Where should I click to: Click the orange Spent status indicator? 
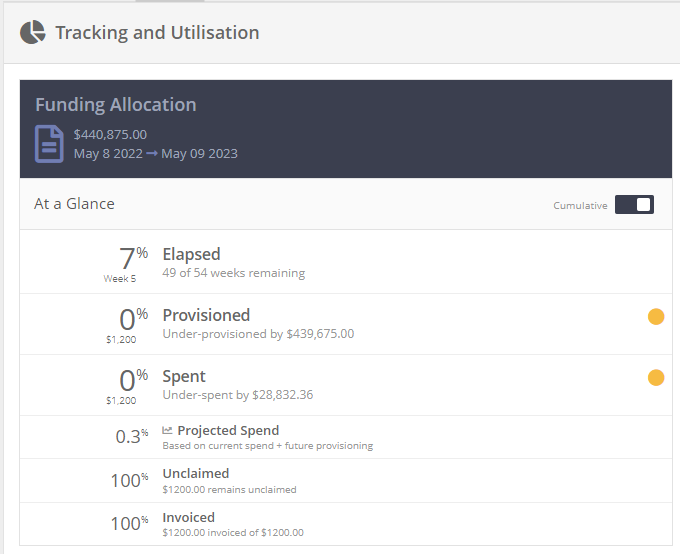click(x=656, y=377)
